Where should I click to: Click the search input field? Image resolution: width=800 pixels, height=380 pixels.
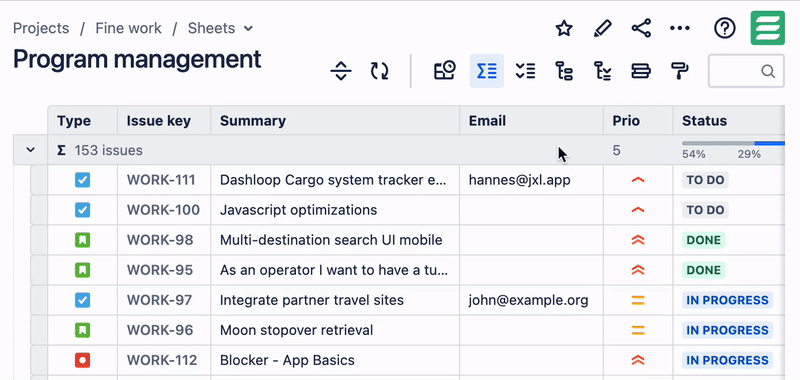pyautogui.click(x=746, y=71)
